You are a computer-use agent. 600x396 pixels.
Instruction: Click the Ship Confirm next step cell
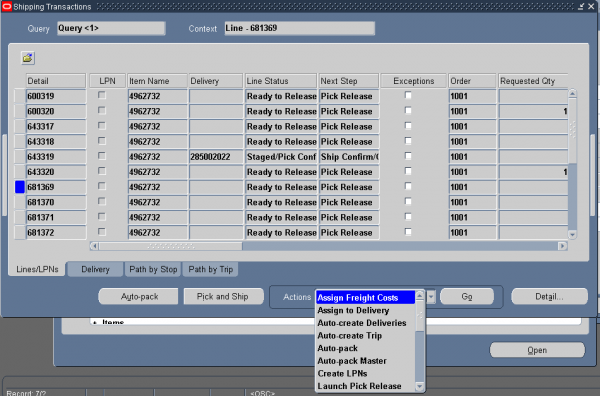pos(349,157)
